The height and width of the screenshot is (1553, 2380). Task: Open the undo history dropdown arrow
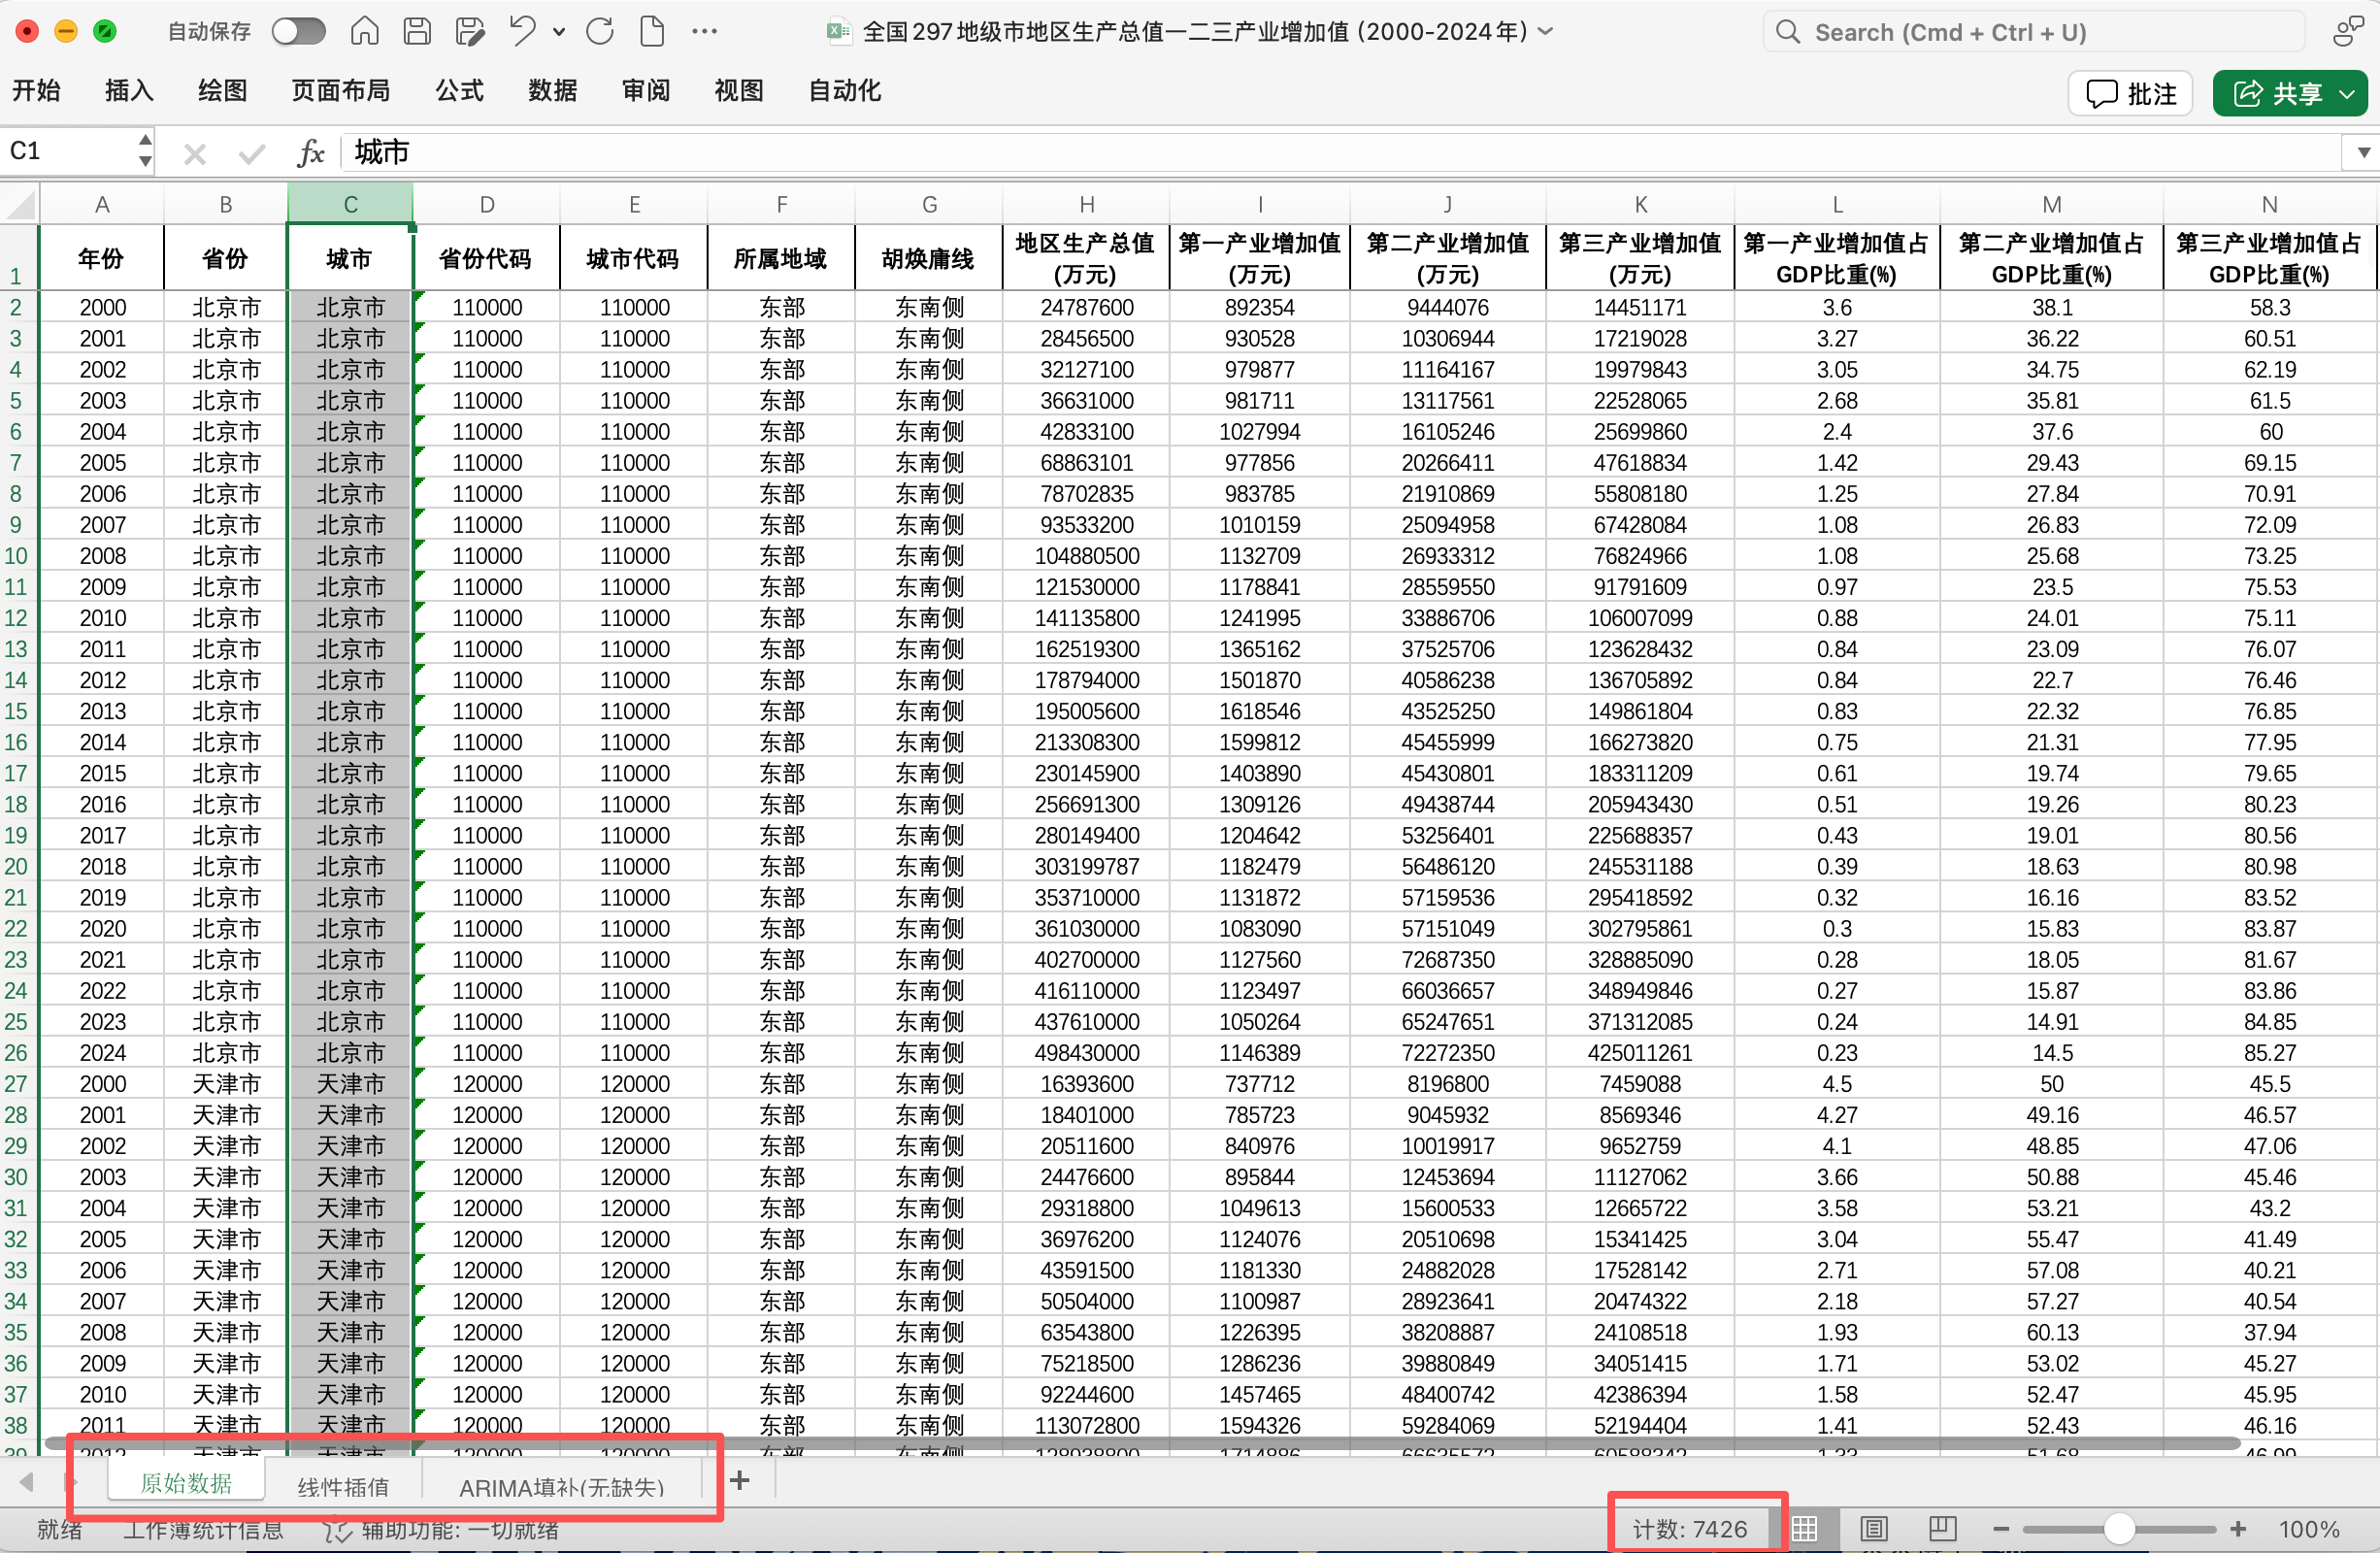point(559,32)
